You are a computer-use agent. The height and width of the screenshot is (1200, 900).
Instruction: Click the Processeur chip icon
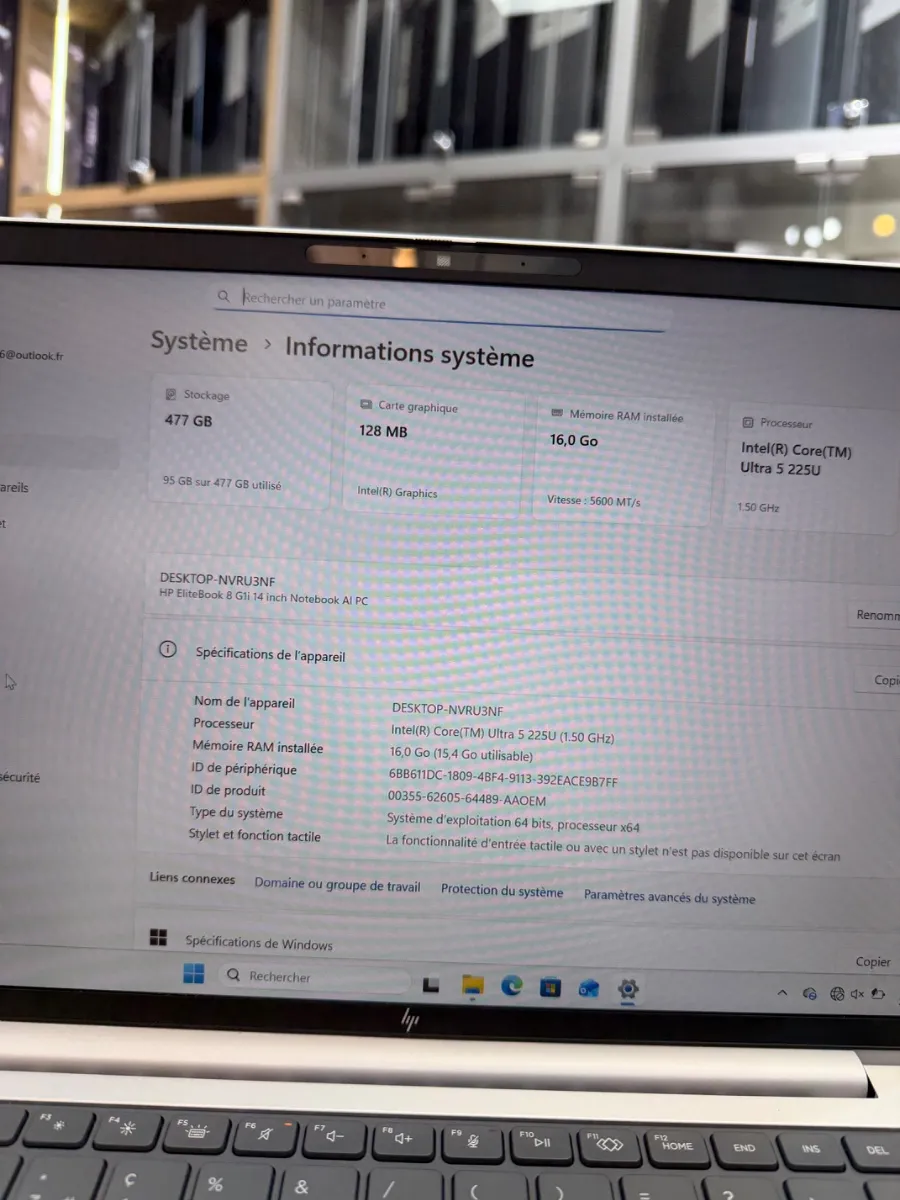click(747, 422)
